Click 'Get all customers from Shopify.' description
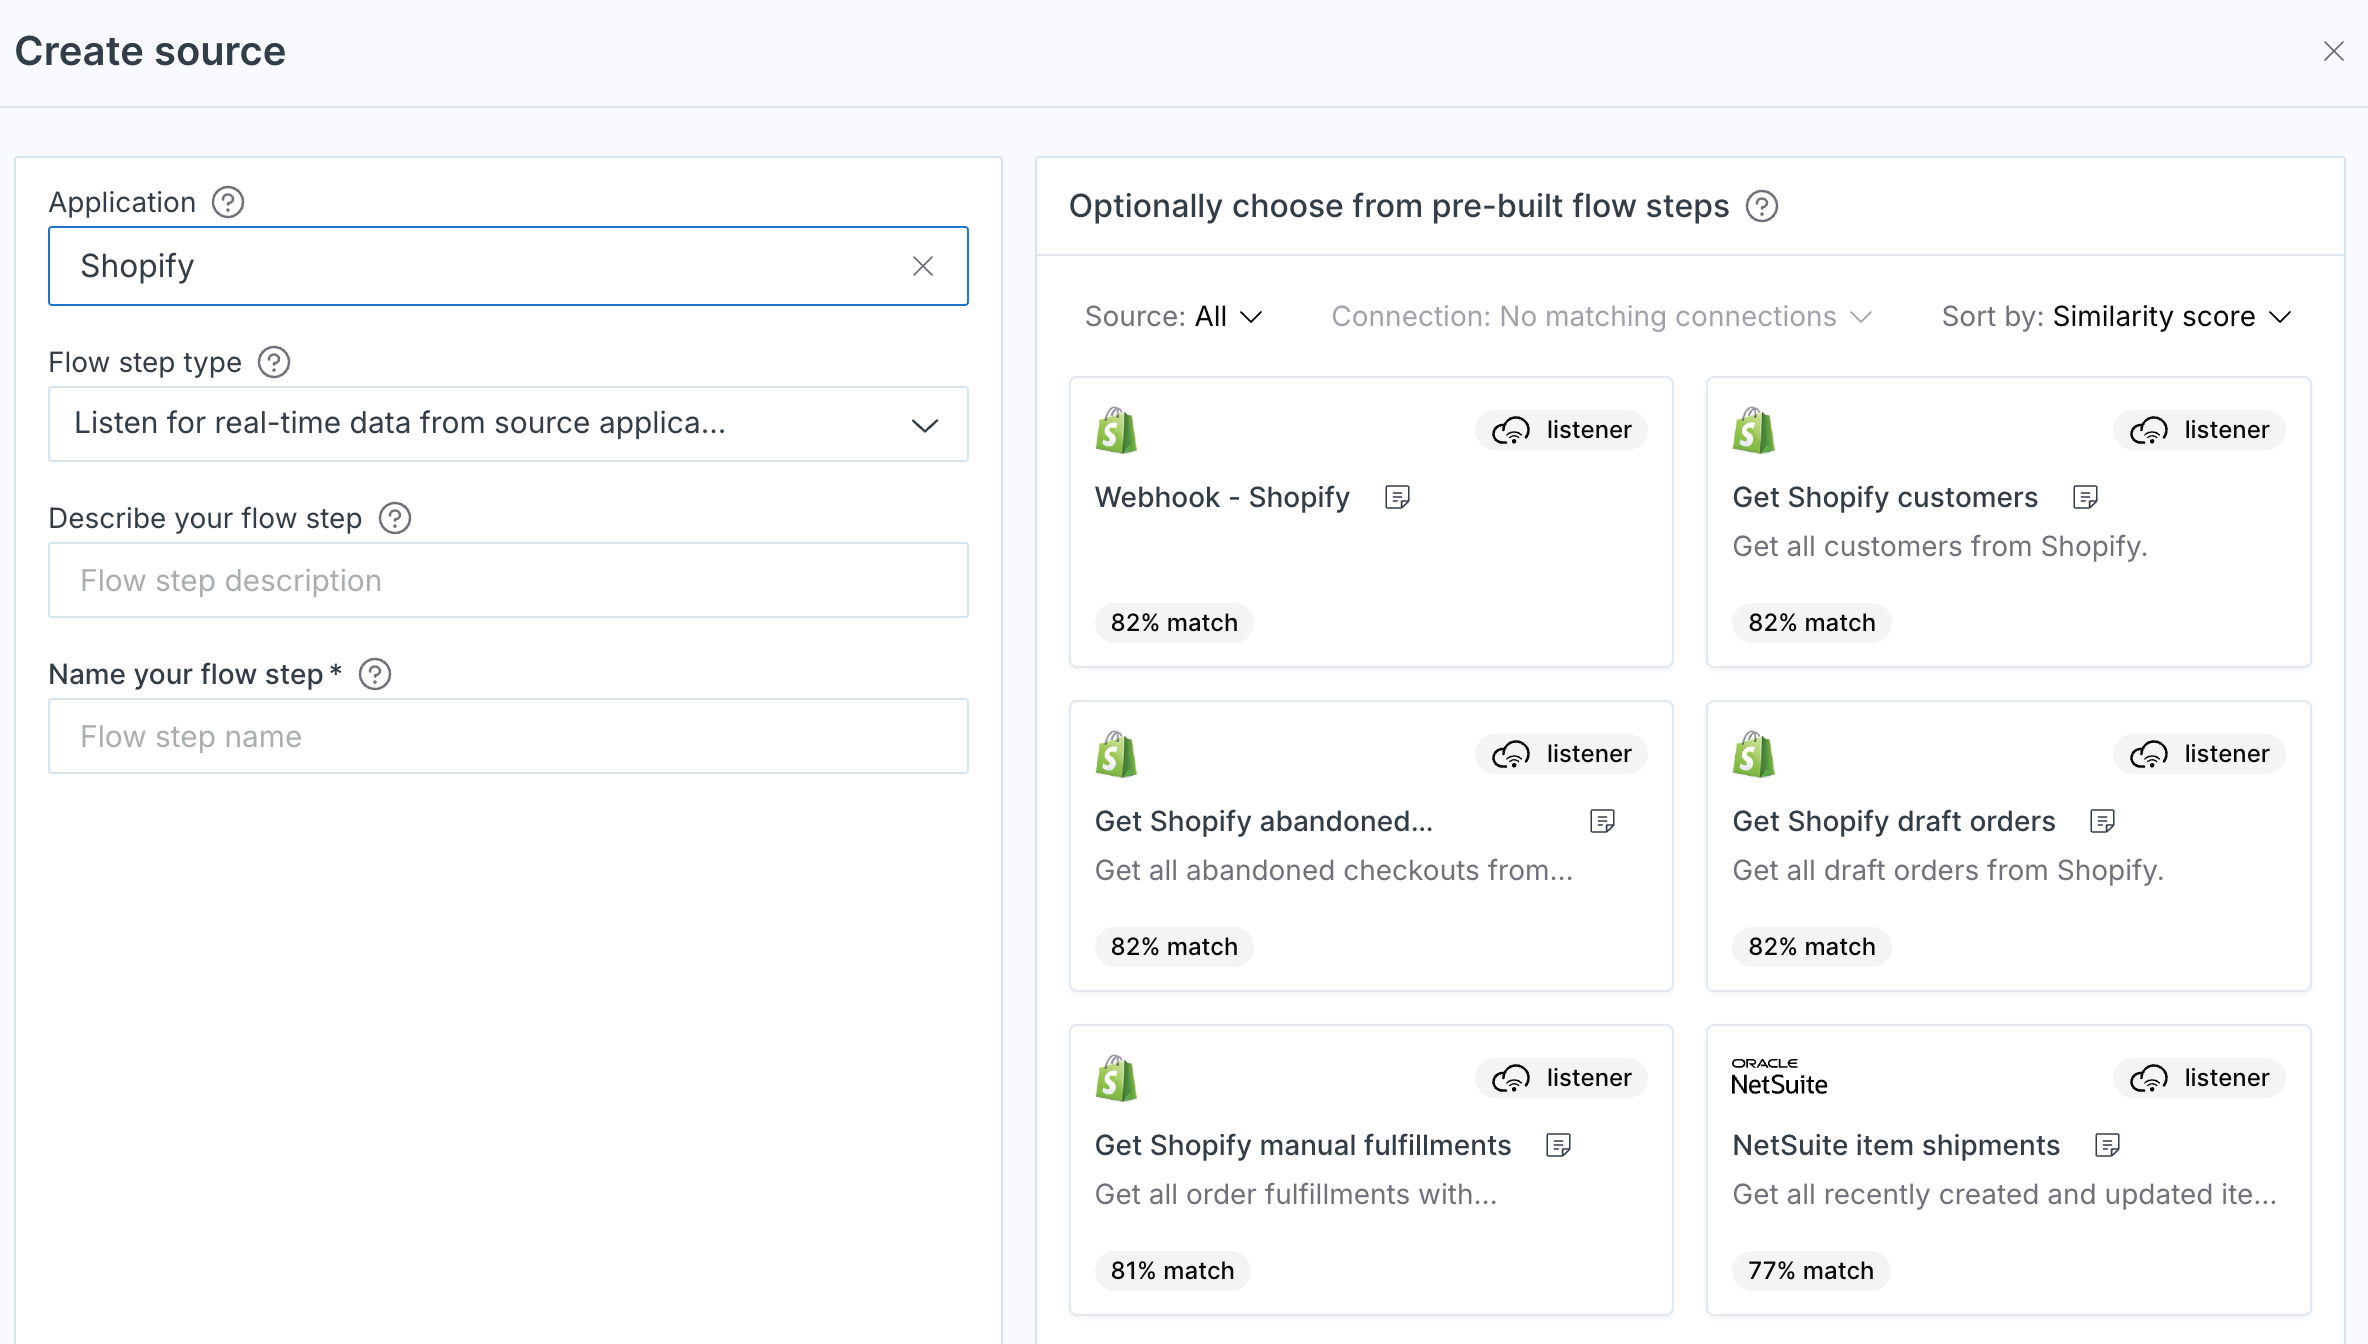 [1940, 546]
